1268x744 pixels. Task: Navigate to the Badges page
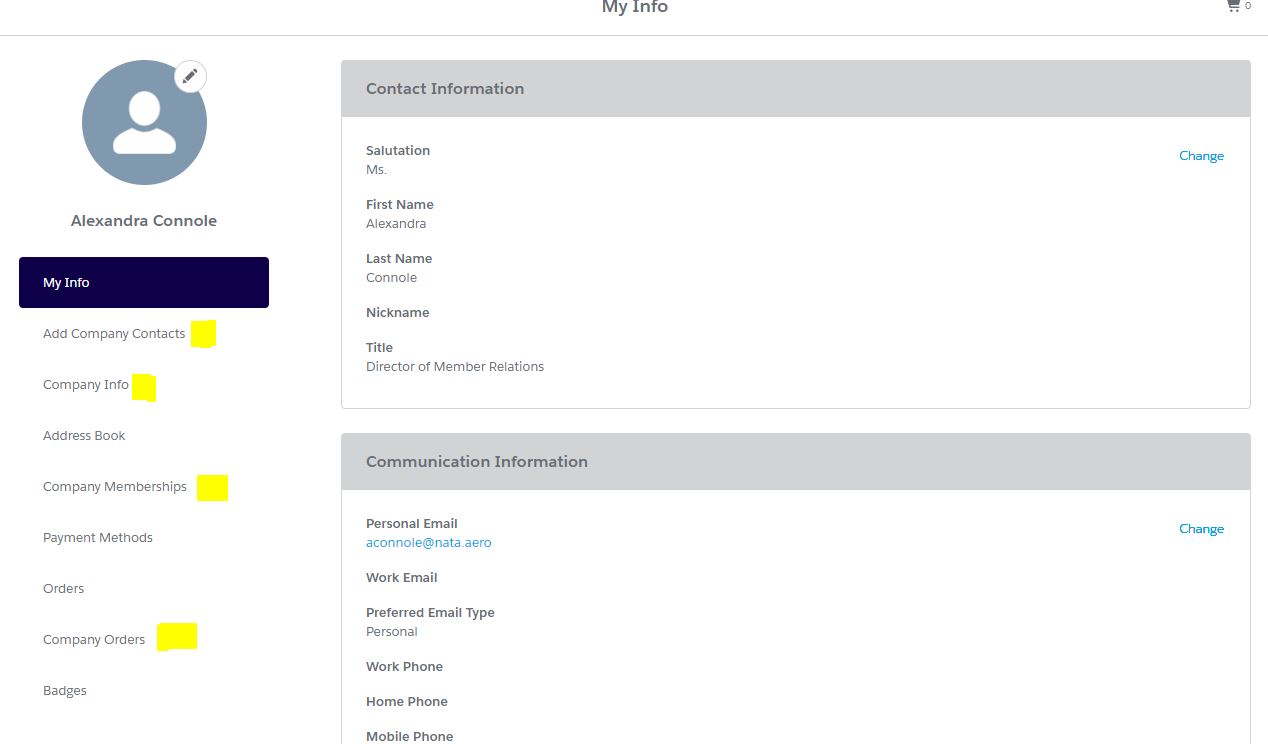coord(64,690)
